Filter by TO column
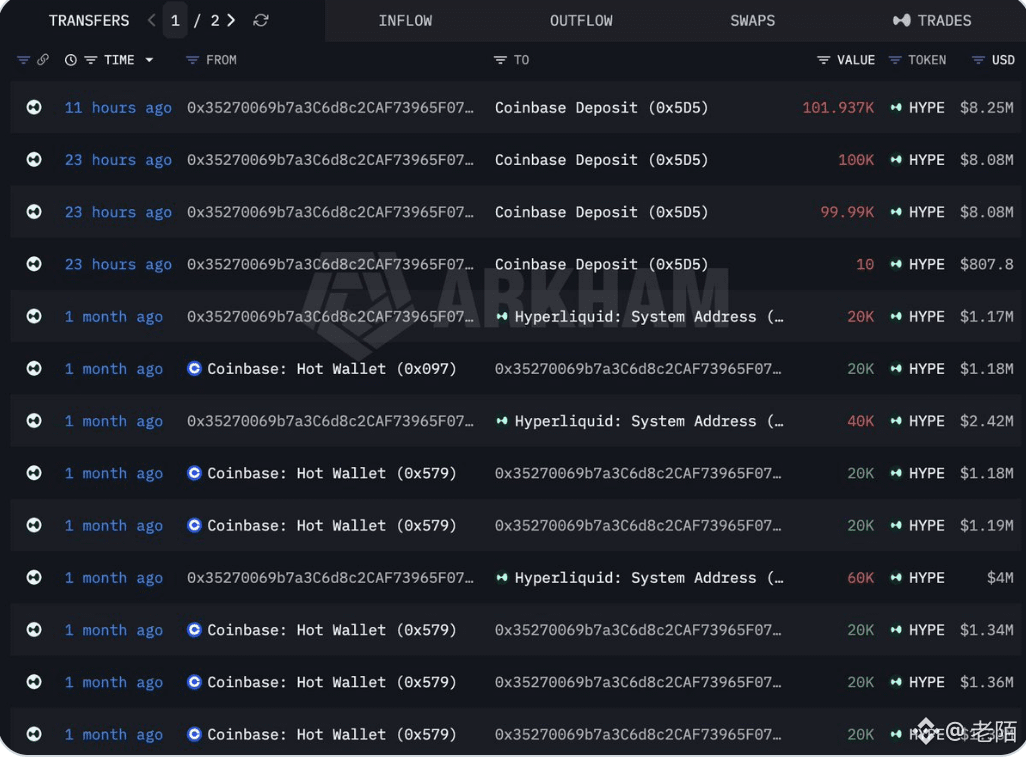 tap(500, 60)
